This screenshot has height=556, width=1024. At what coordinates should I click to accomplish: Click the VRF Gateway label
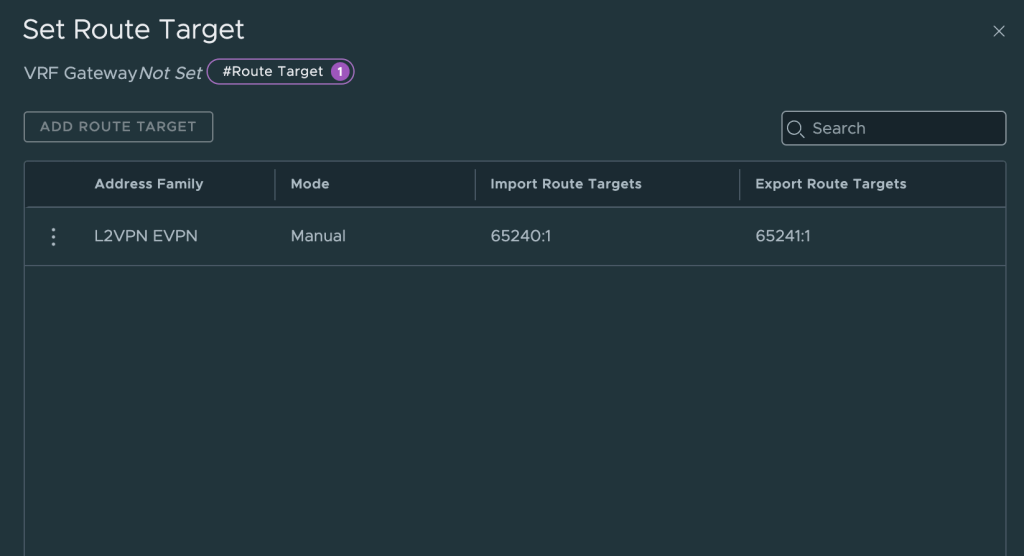pos(79,73)
